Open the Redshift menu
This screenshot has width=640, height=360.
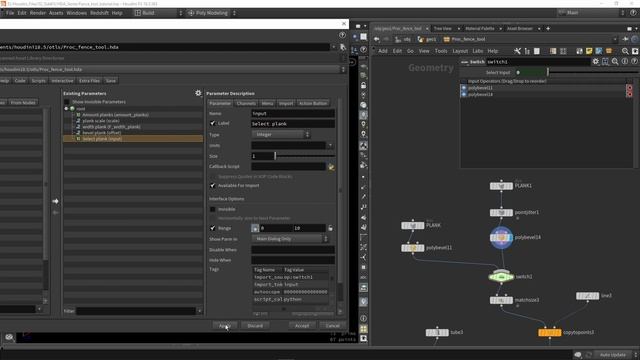[x=99, y=13]
